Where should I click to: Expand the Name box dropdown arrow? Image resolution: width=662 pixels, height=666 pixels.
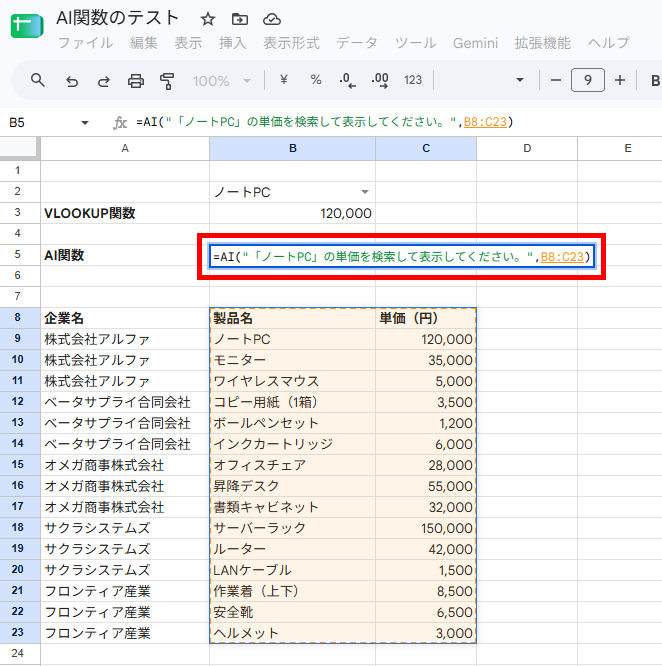[85, 123]
